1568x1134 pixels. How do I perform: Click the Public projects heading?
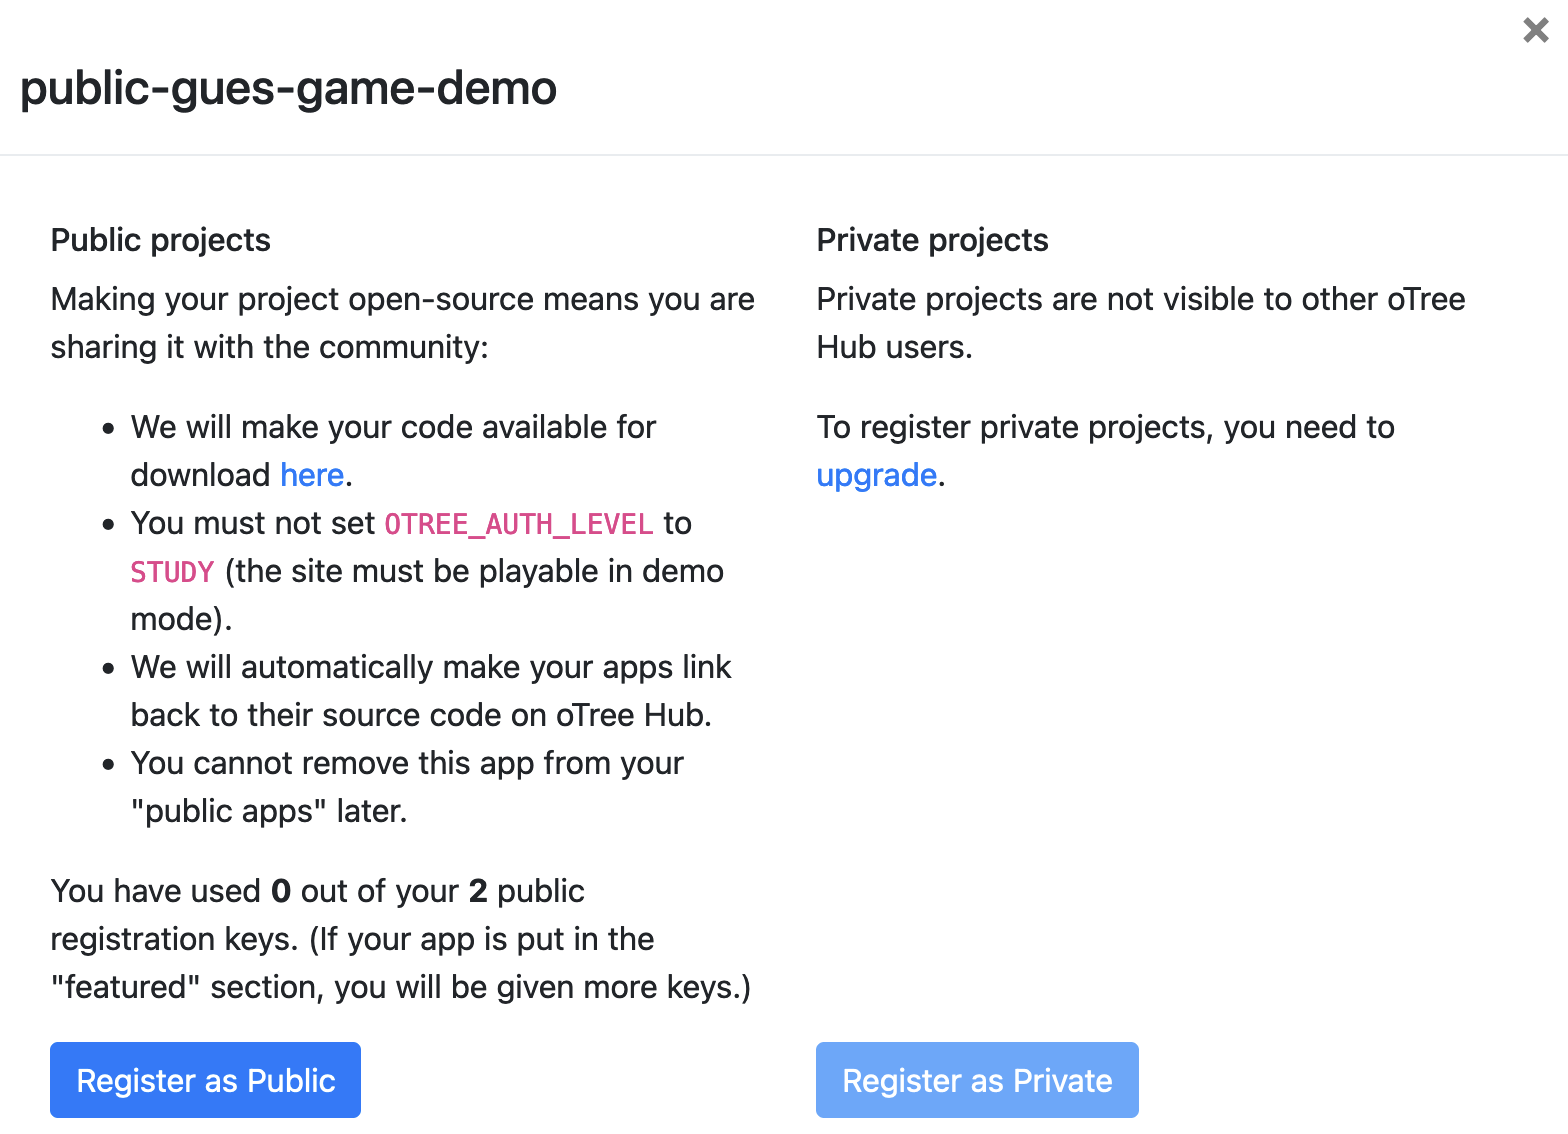click(160, 240)
